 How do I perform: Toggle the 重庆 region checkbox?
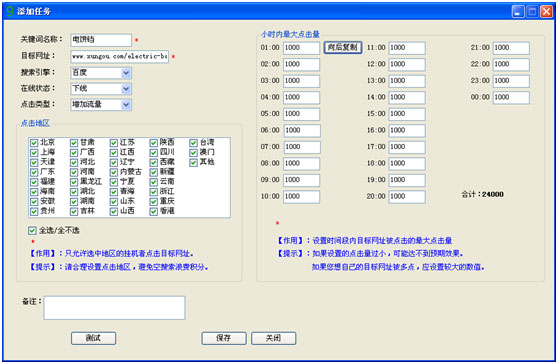tap(153, 202)
